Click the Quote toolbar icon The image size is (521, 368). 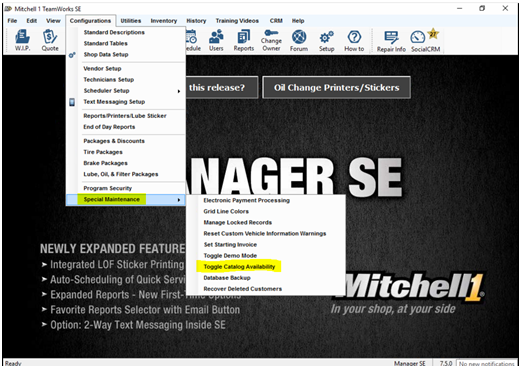[x=50, y=40]
